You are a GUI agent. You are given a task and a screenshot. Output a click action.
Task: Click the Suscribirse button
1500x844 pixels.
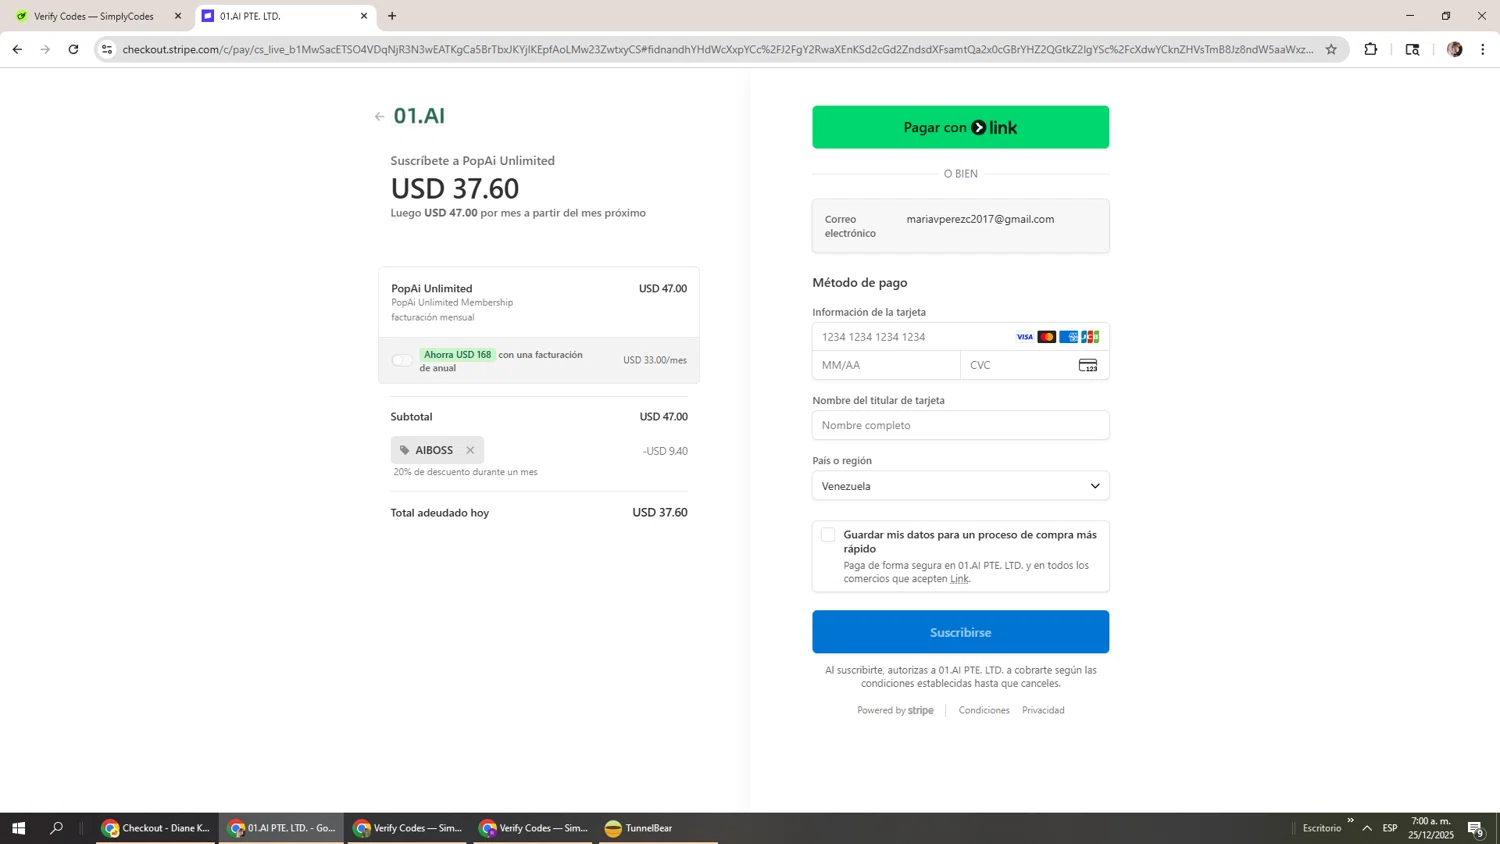click(960, 632)
